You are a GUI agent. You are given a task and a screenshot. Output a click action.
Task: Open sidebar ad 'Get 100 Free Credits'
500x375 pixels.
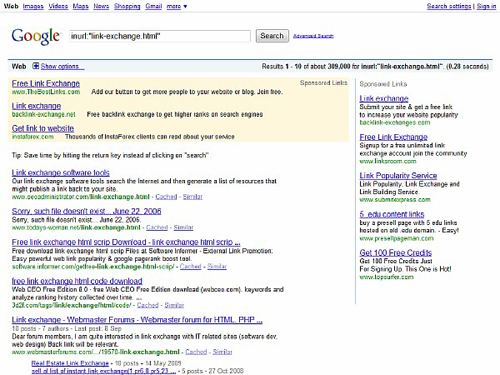[x=396, y=252]
